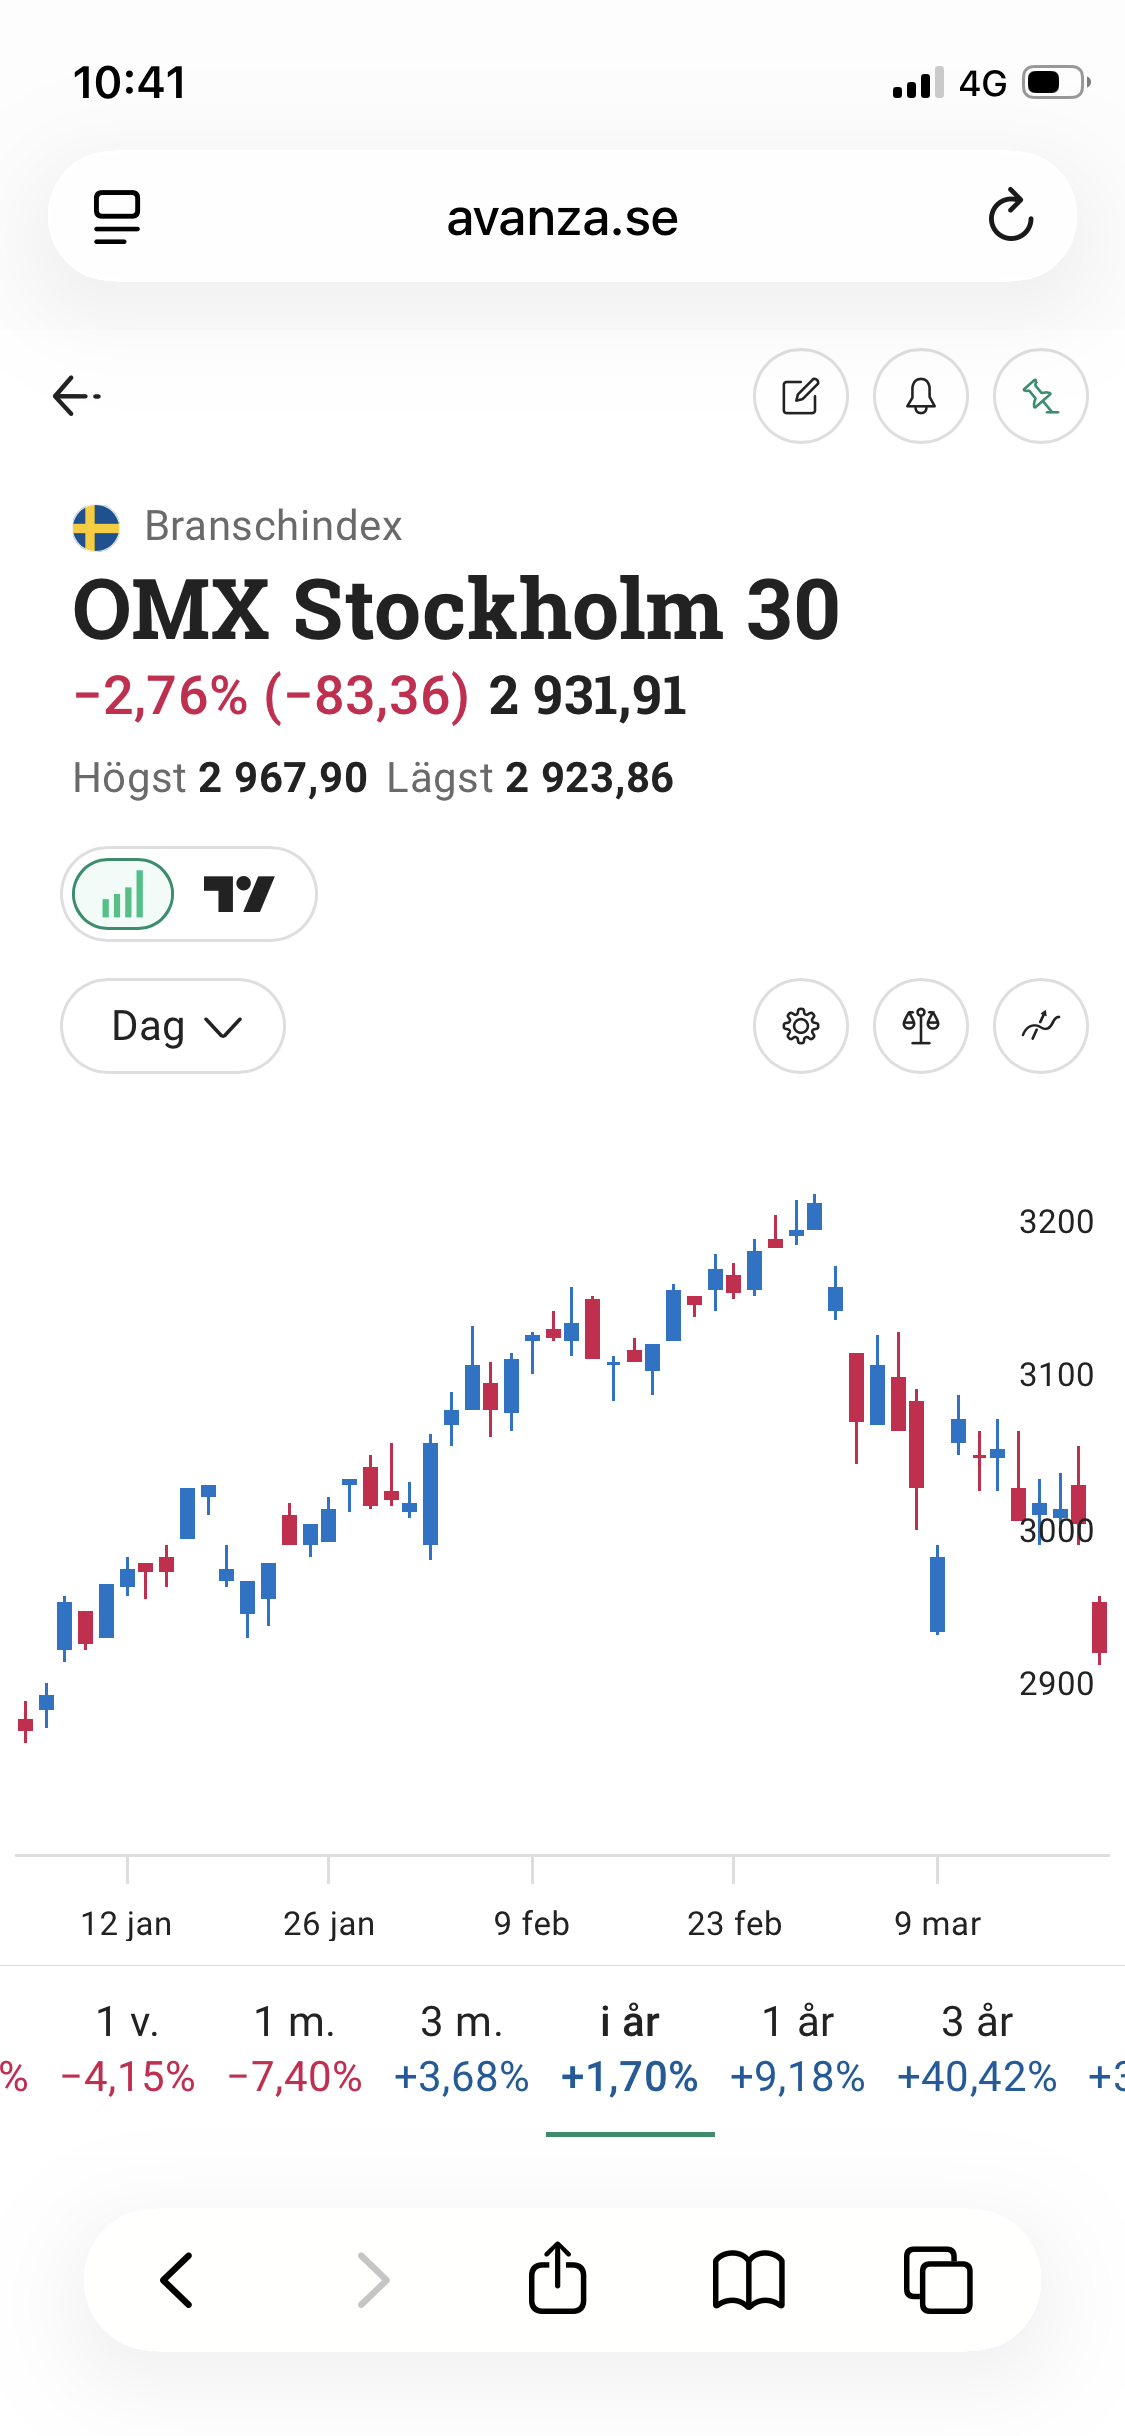Switch to standard Avanza bar chart view
Image resolution: width=1125 pixels, height=2436 pixels.
(124, 894)
